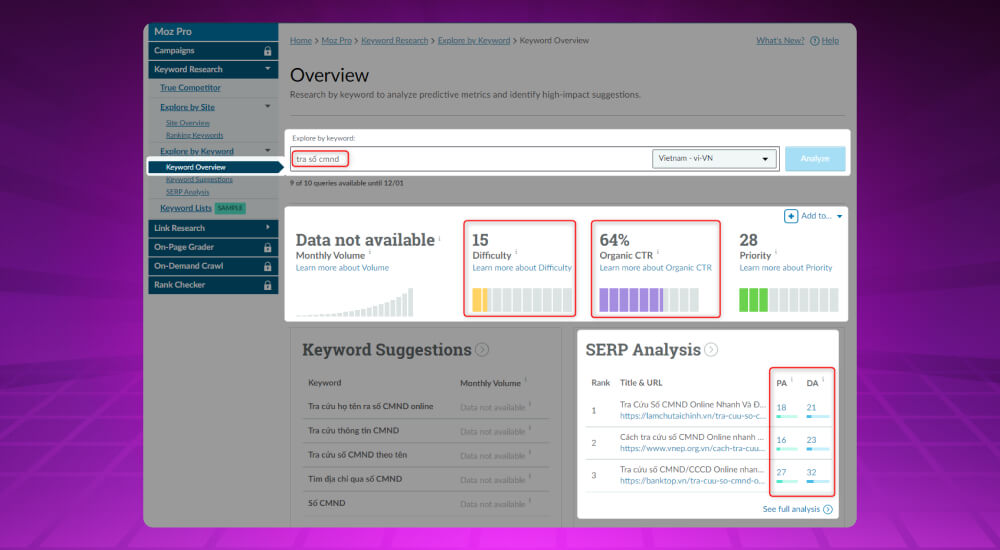The image size is (1000, 550).
Task: Open Learn more about Organic CTR link
Action: [x=656, y=268]
